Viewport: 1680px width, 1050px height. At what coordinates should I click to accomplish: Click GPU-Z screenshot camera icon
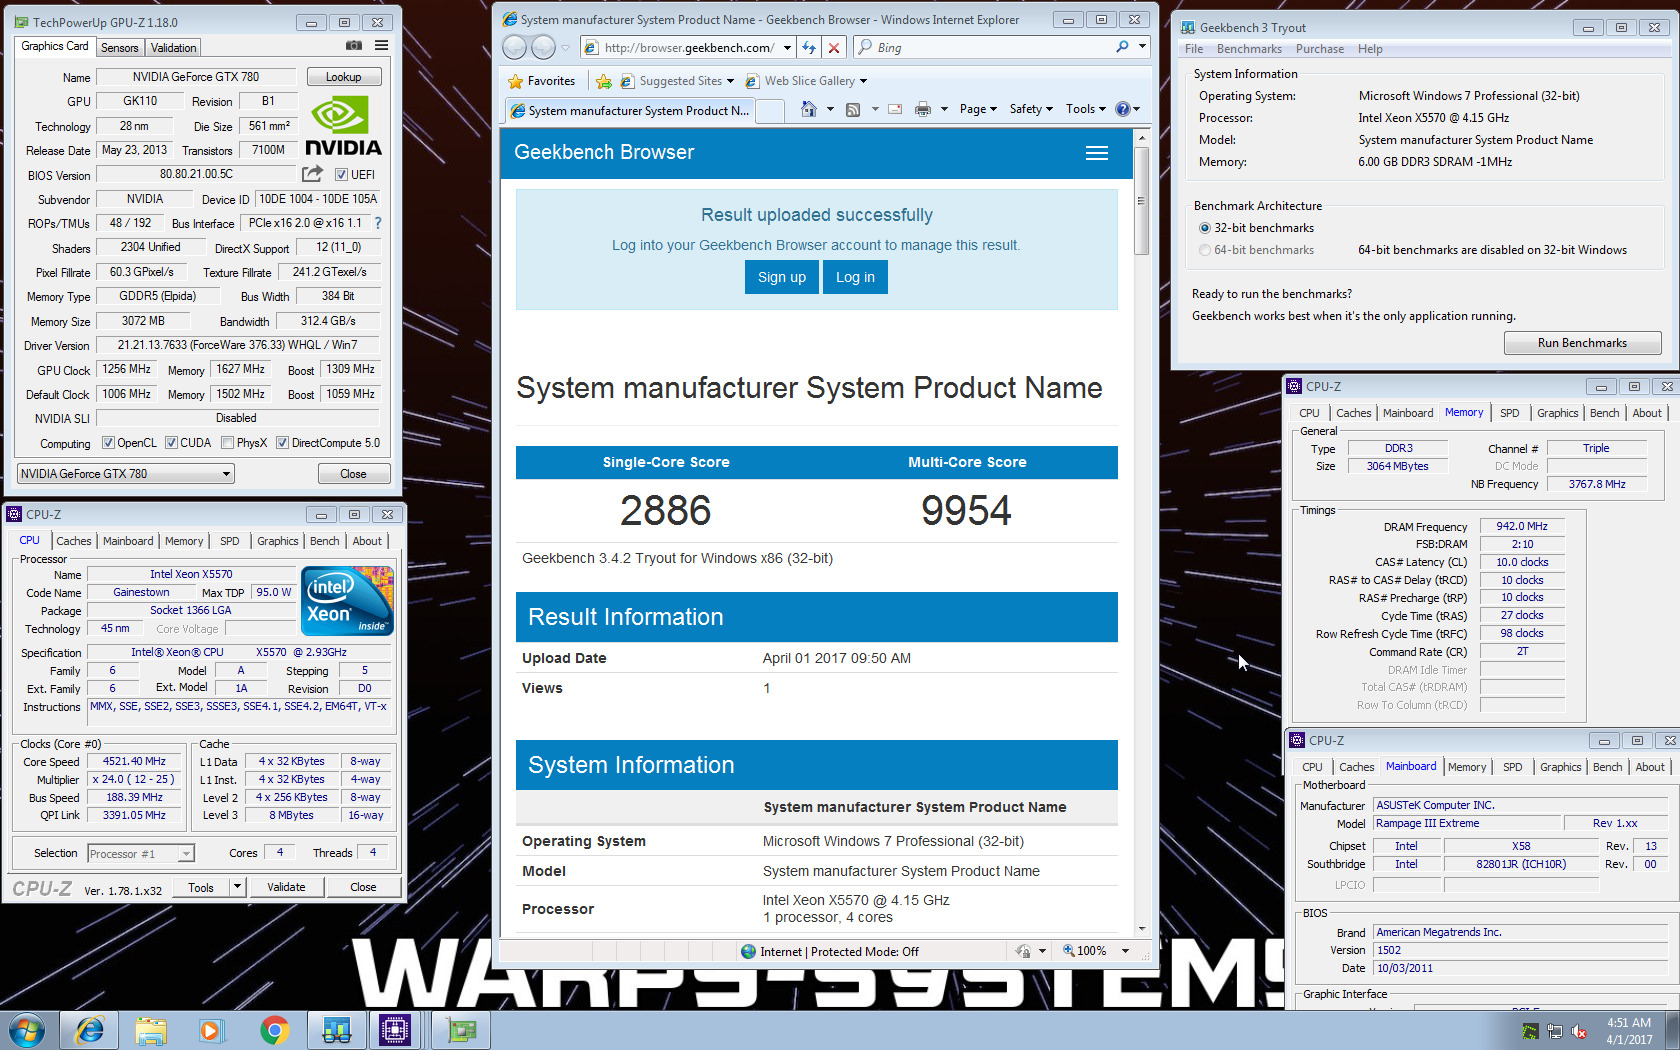[x=354, y=46]
